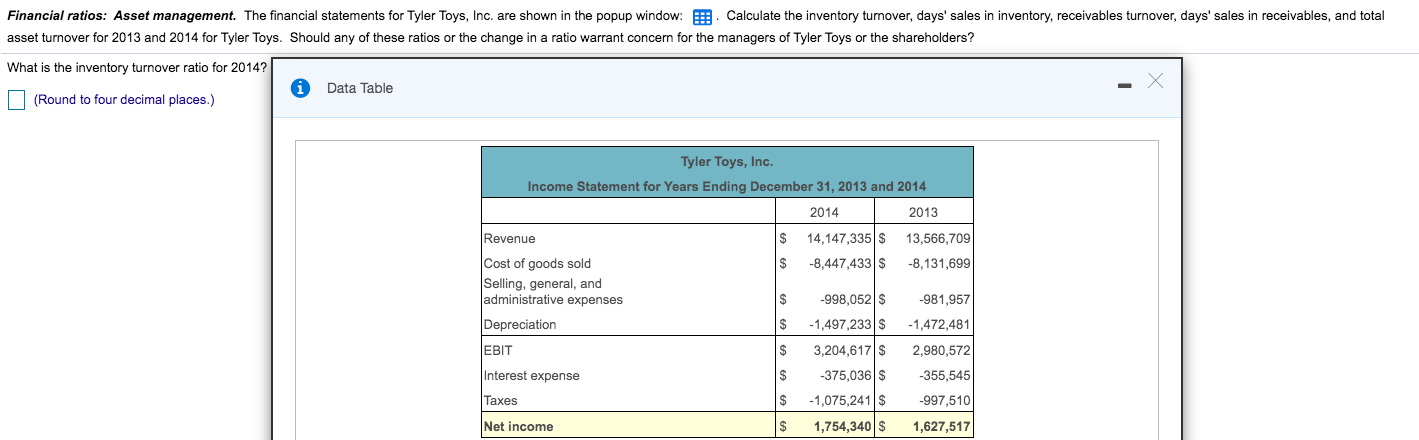1419x440 pixels.
Task: Click the Interest expense row label
Action: pos(532,376)
